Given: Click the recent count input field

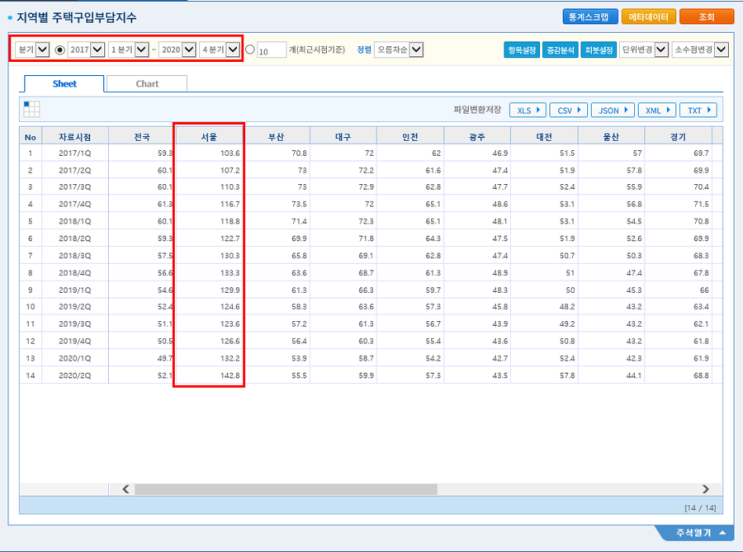Looking at the screenshot, I should [x=272, y=50].
